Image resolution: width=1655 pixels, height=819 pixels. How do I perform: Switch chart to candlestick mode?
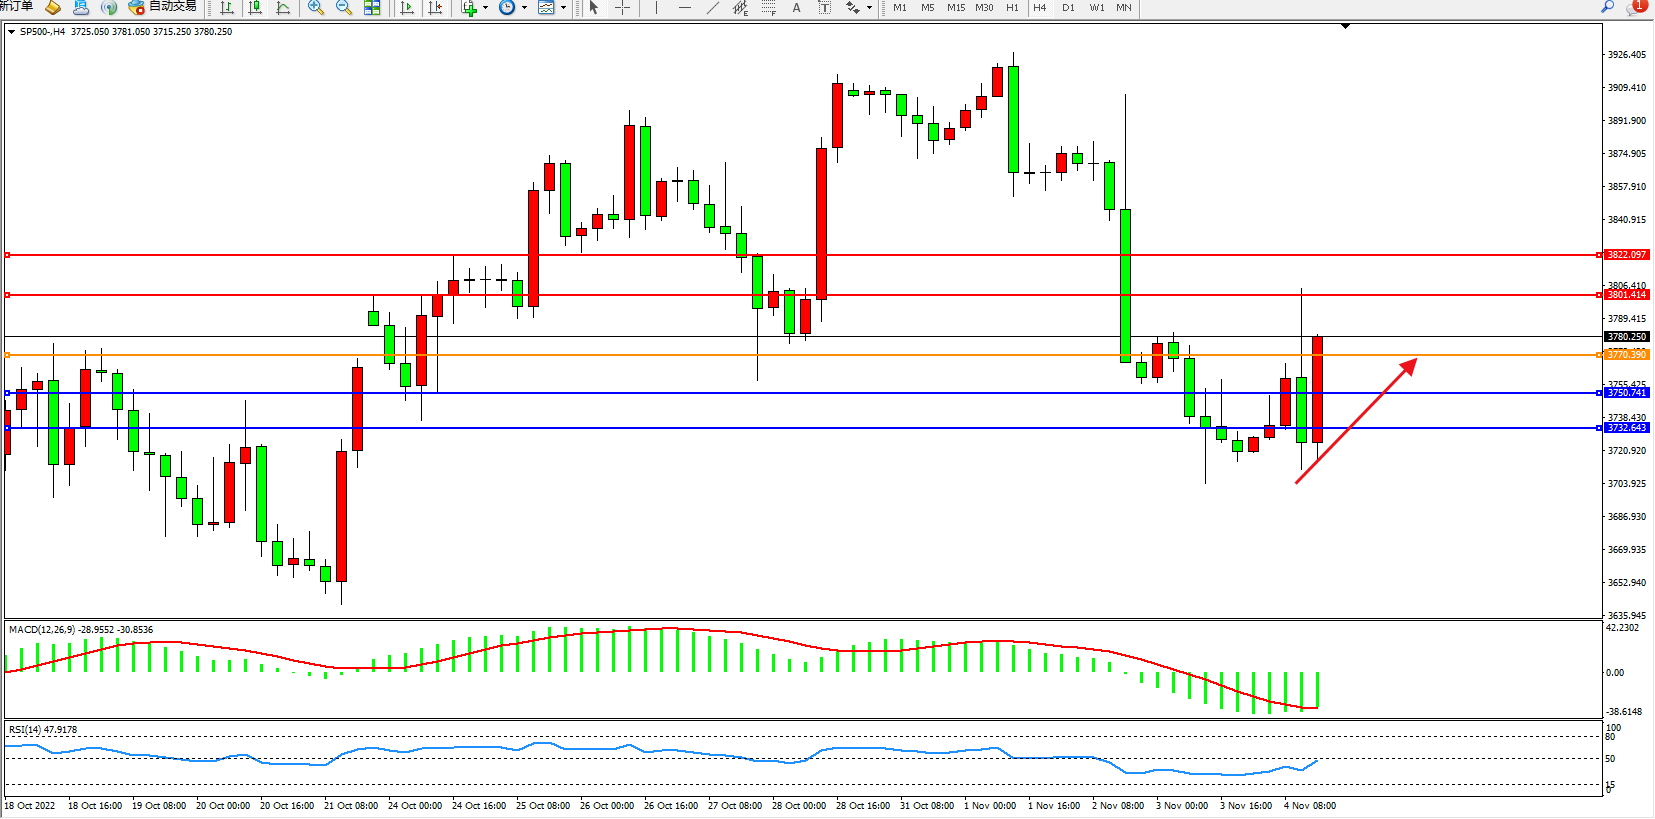[x=255, y=8]
